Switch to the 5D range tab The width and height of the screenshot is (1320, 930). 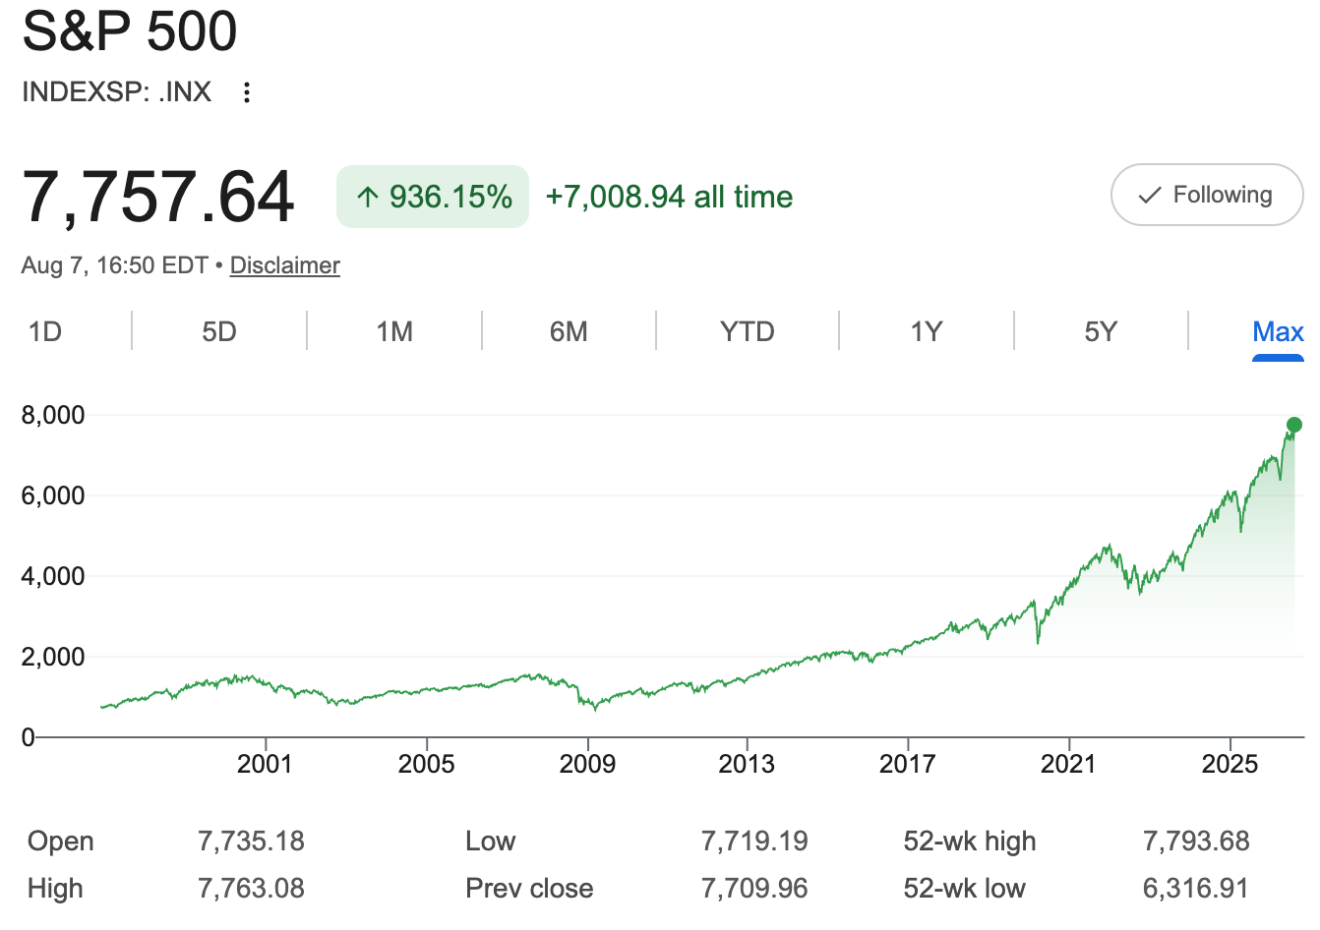(x=219, y=331)
